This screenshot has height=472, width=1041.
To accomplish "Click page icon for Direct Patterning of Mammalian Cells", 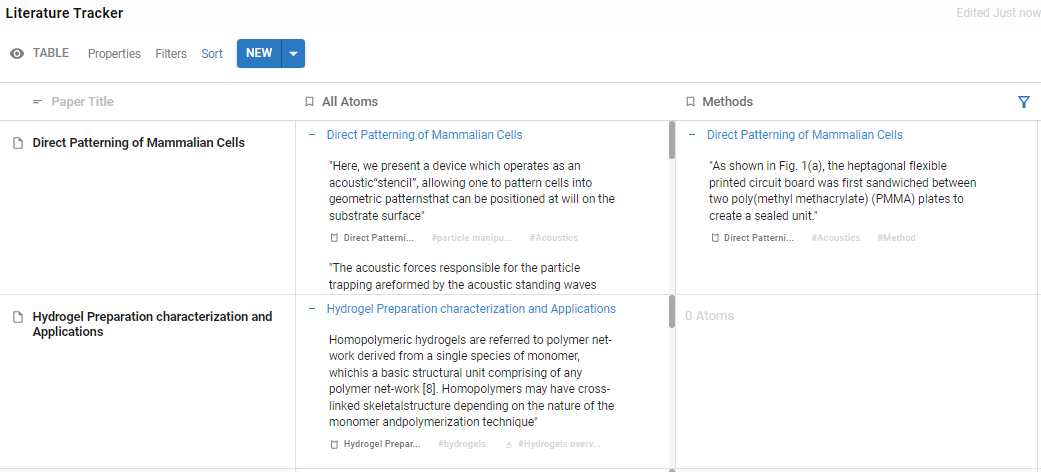I will pos(17,143).
